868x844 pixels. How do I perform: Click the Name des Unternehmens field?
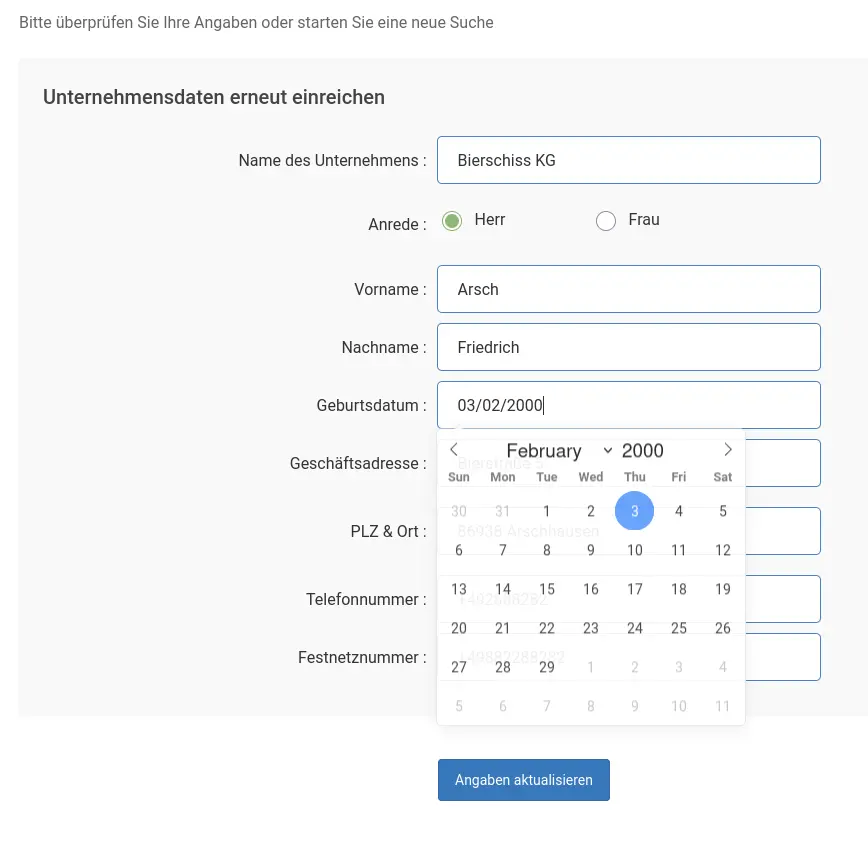pos(628,160)
